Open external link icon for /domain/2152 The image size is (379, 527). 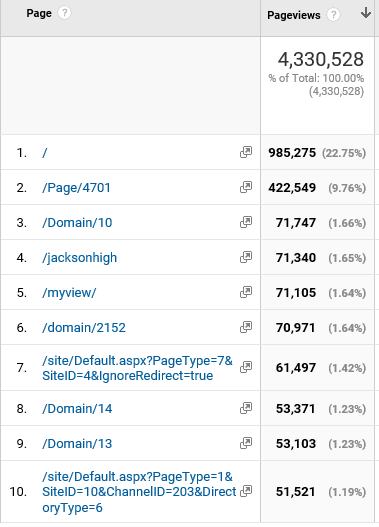246,327
